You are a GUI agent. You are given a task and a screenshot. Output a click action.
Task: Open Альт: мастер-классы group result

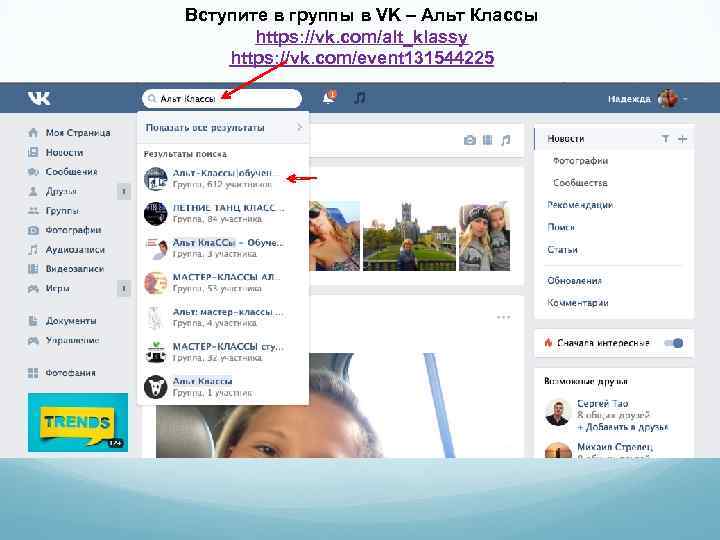[223, 317]
